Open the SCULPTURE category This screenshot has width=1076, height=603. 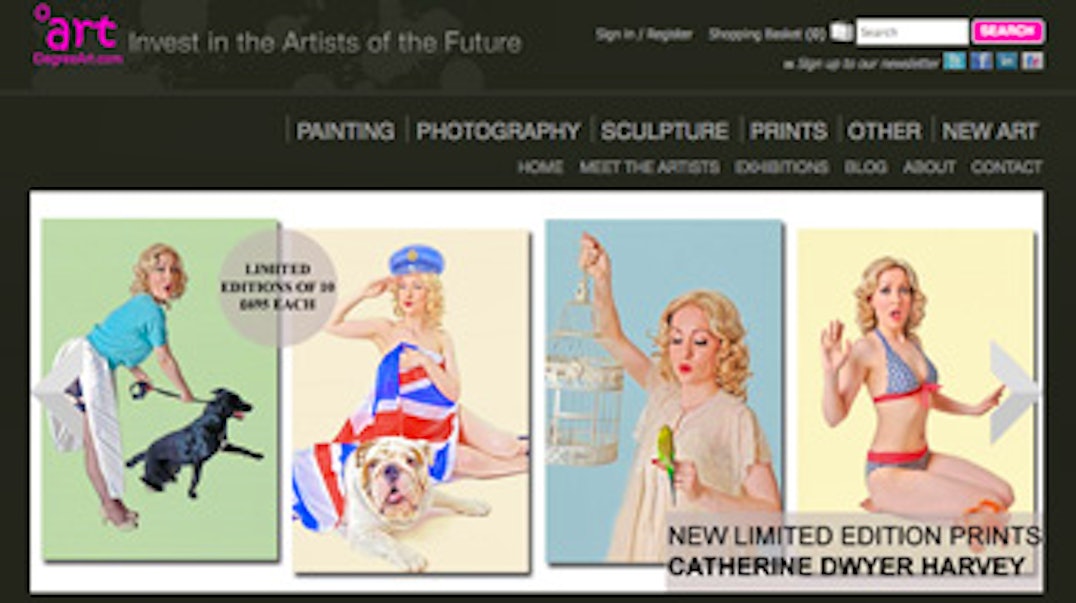(664, 131)
